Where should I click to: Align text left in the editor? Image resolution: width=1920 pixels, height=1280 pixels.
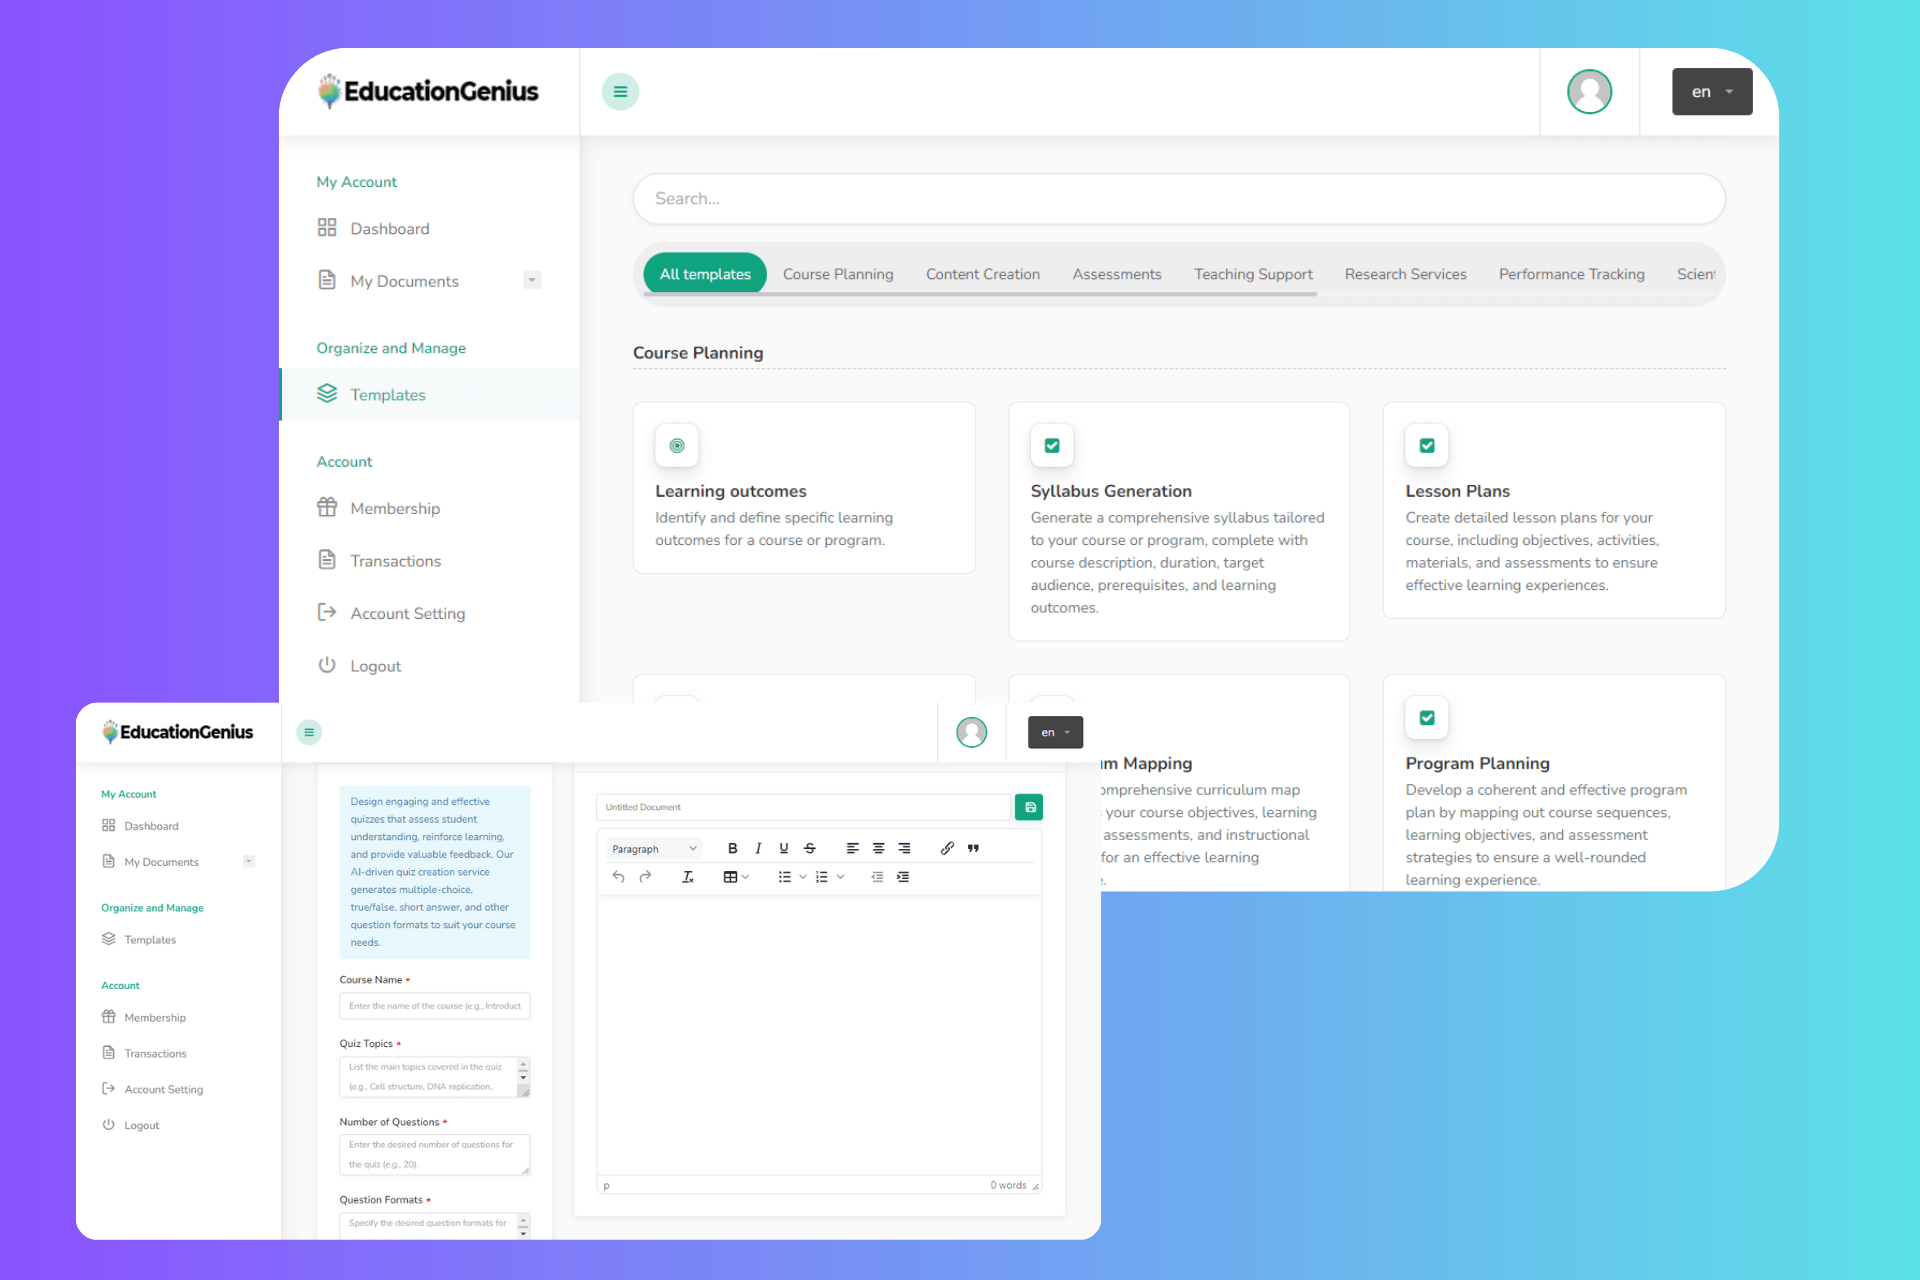(852, 848)
